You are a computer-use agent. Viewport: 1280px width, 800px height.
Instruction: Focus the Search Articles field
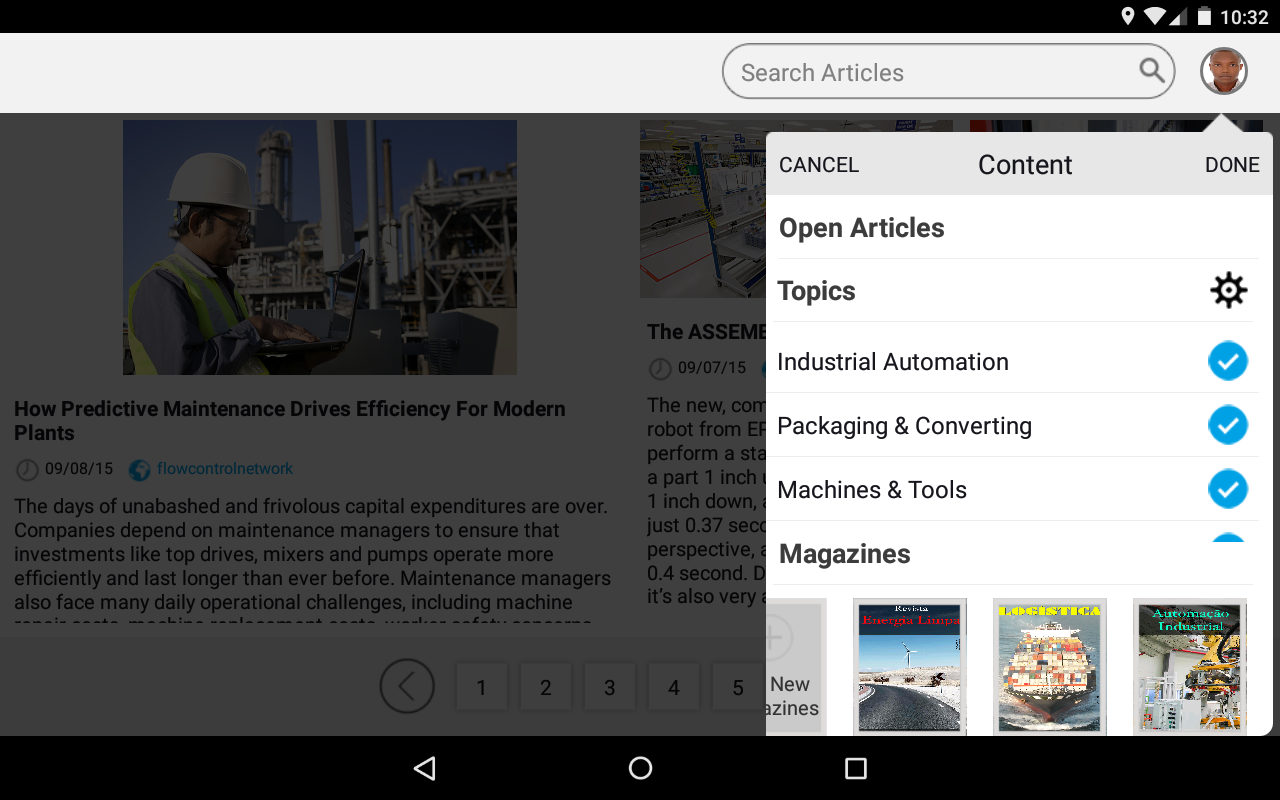pos(948,71)
